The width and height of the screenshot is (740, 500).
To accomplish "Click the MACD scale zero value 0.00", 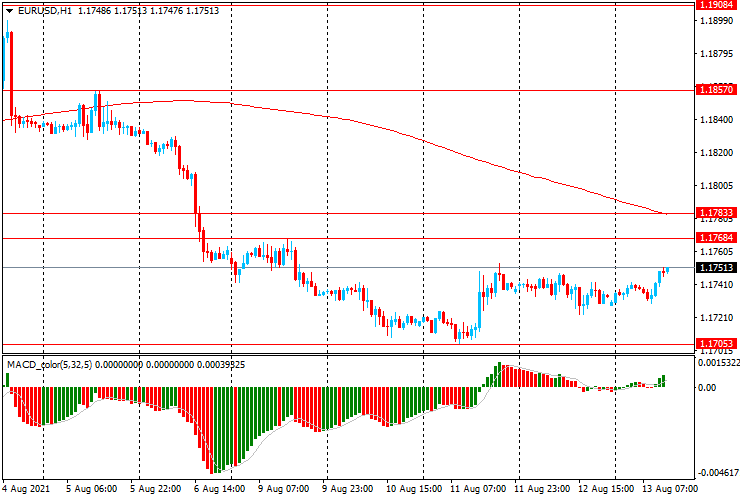I will click(x=707, y=388).
